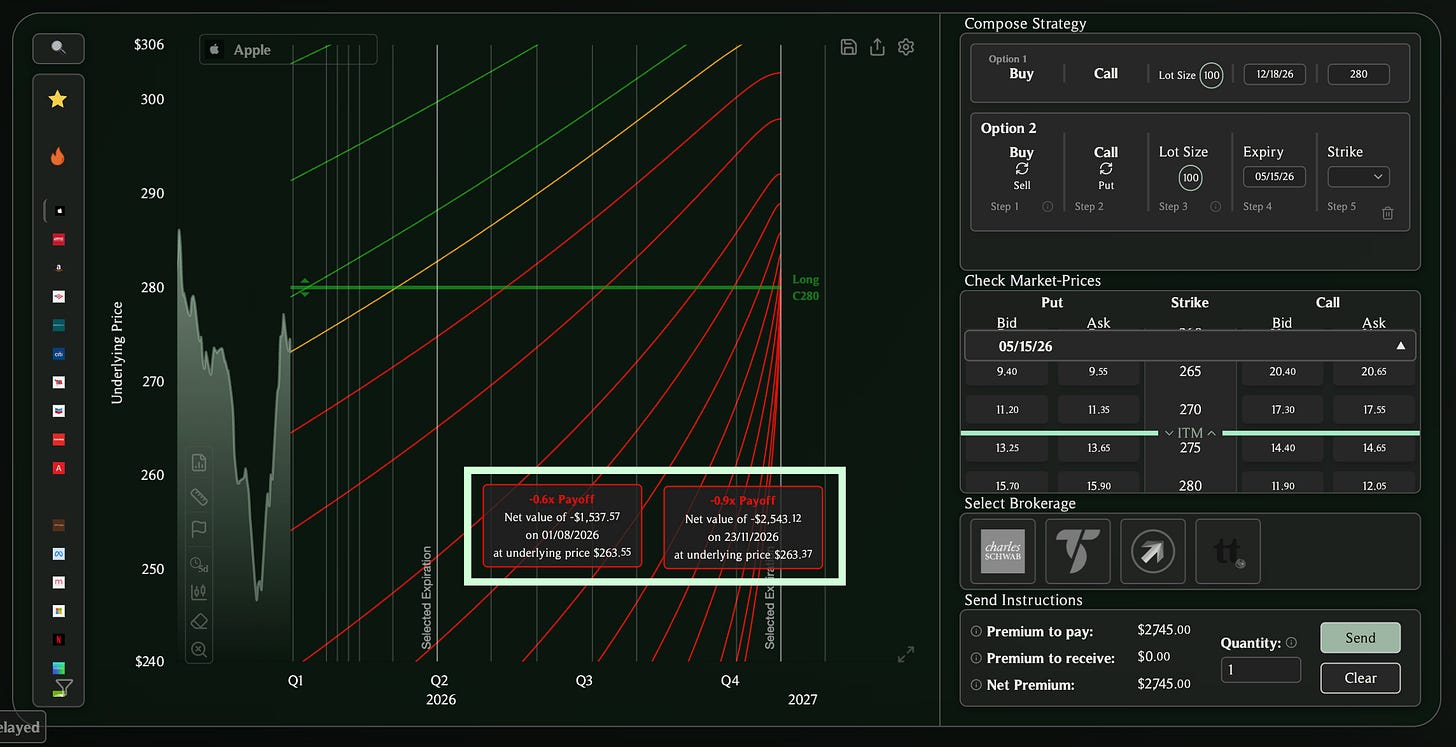Send the order instructions
Image resolution: width=1456 pixels, height=747 pixels.
[x=1360, y=638]
